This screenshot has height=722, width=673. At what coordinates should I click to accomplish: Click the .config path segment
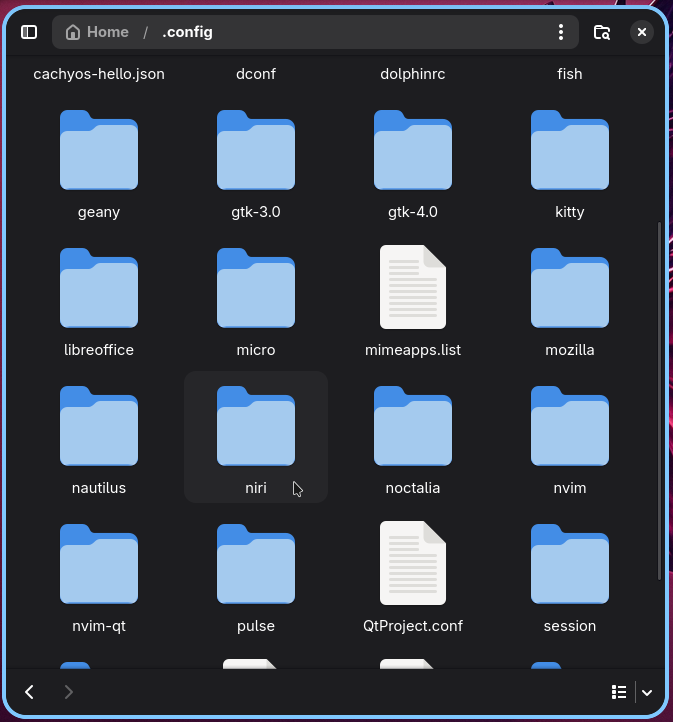187,32
